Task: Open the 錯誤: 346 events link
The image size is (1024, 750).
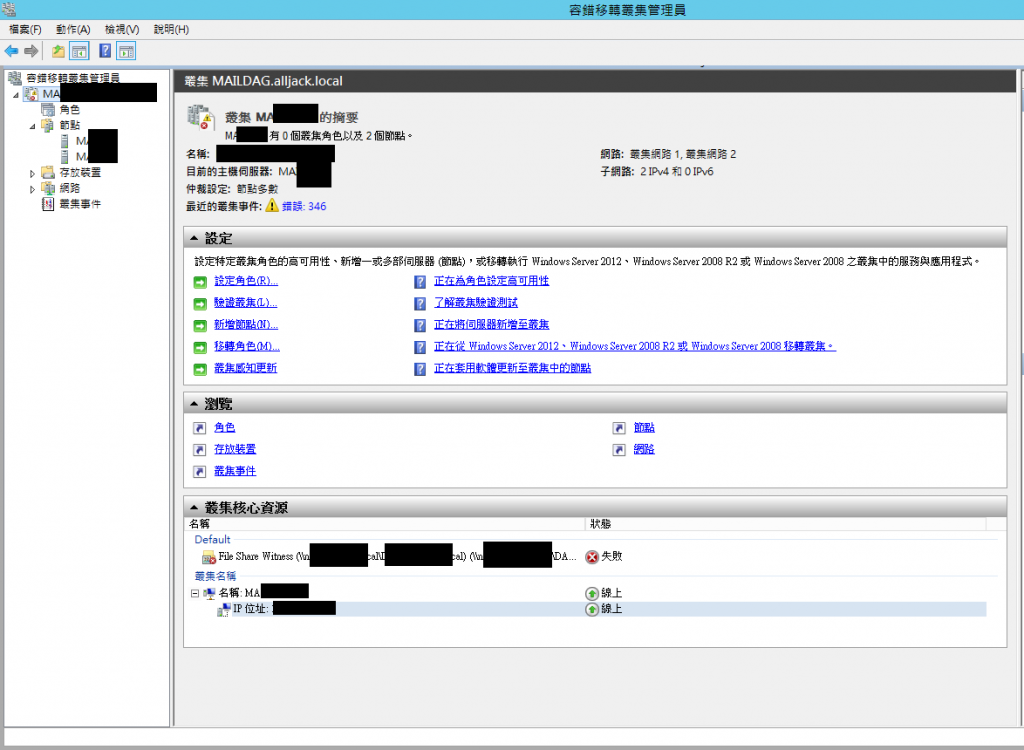Action: [x=304, y=206]
